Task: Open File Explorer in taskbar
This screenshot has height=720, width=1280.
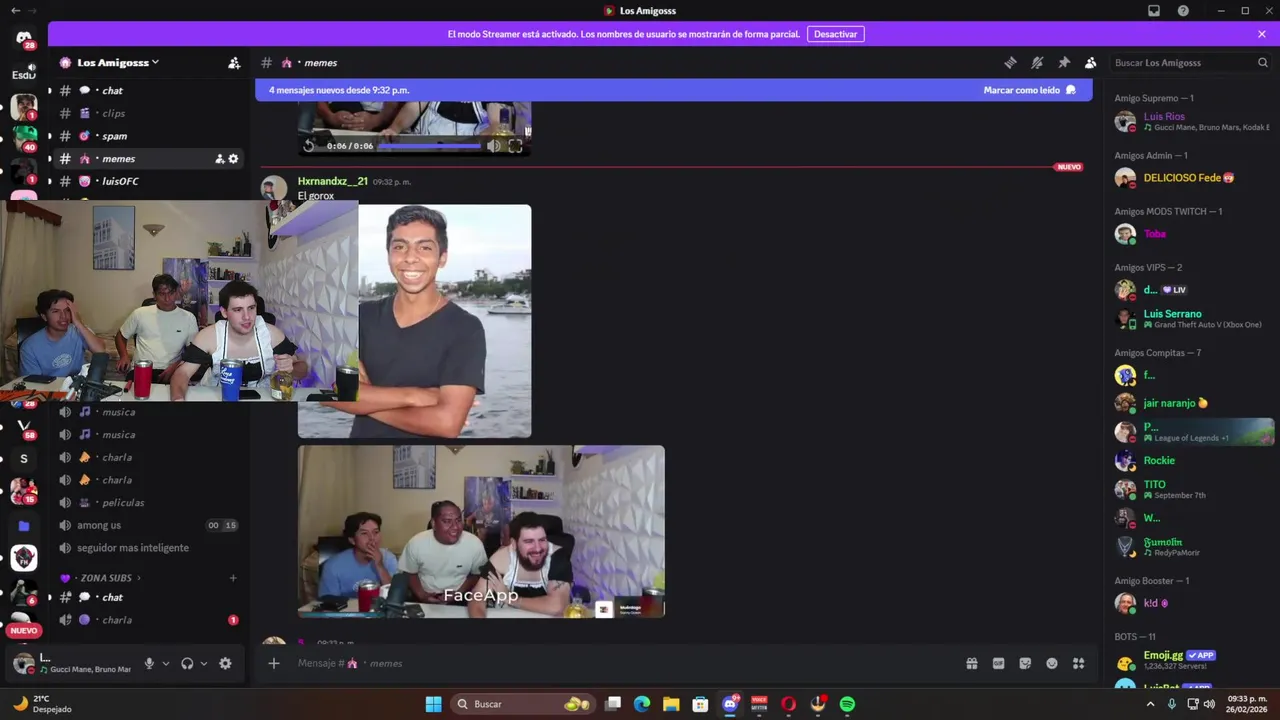Action: pyautogui.click(x=671, y=704)
